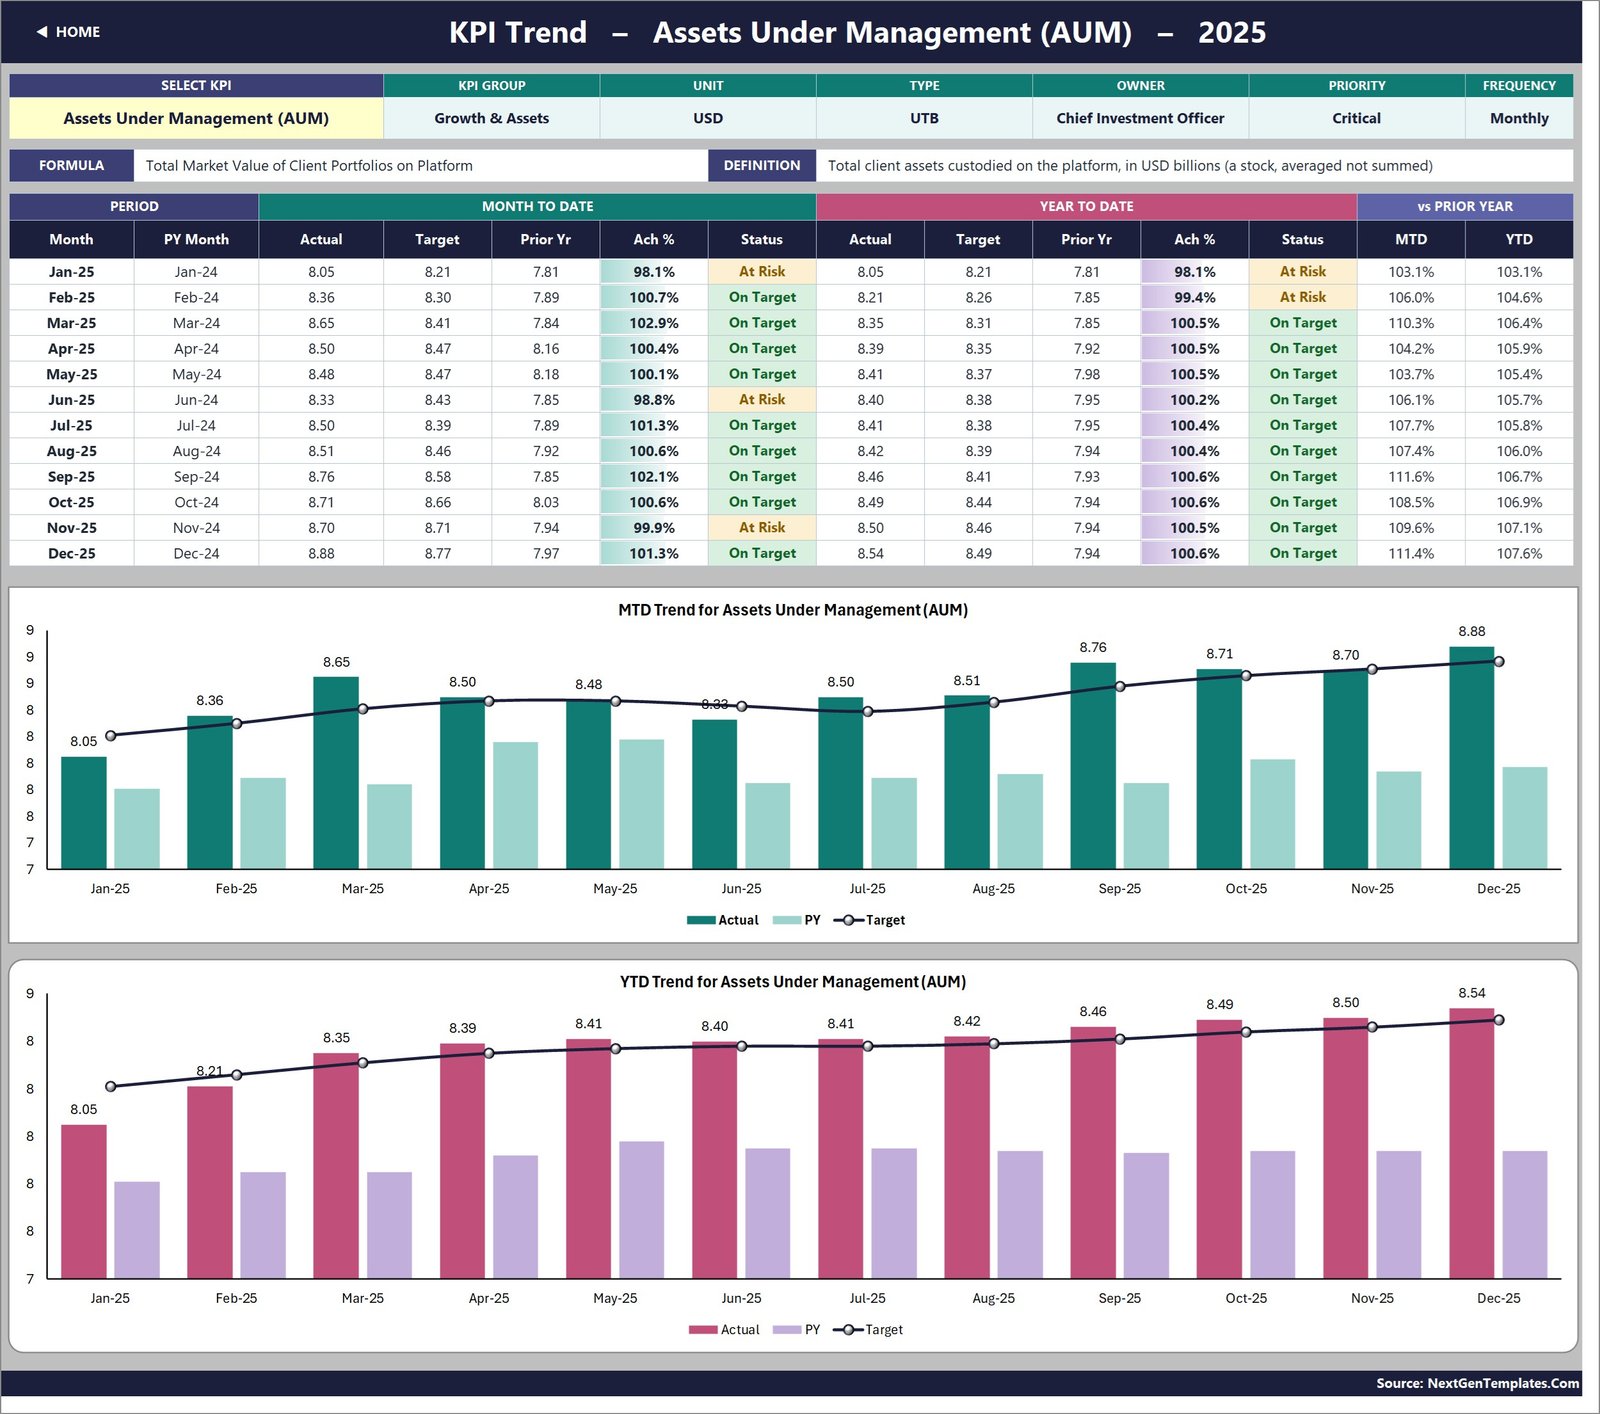The height and width of the screenshot is (1414, 1600).
Task: Select the Jan-25 month cell
Action: [72, 272]
